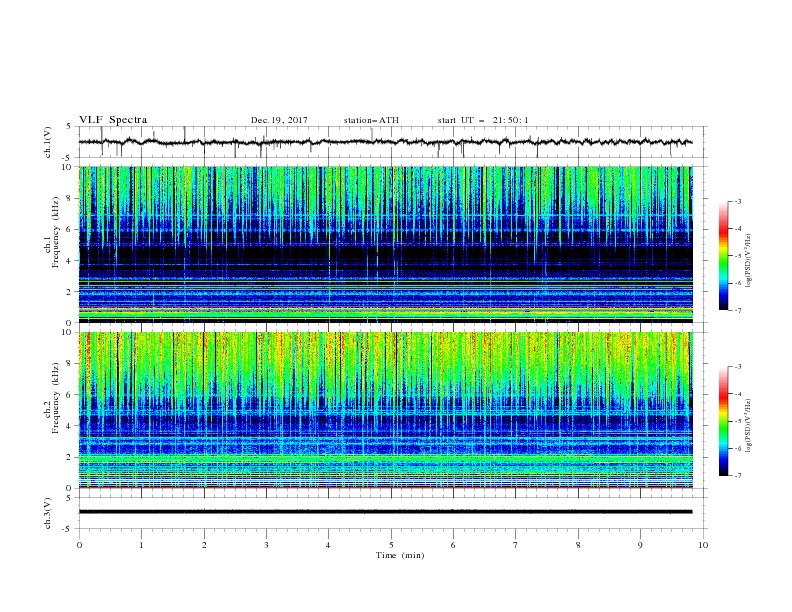Click time-axis tick label "9"
792x612 pixels.
[640, 545]
